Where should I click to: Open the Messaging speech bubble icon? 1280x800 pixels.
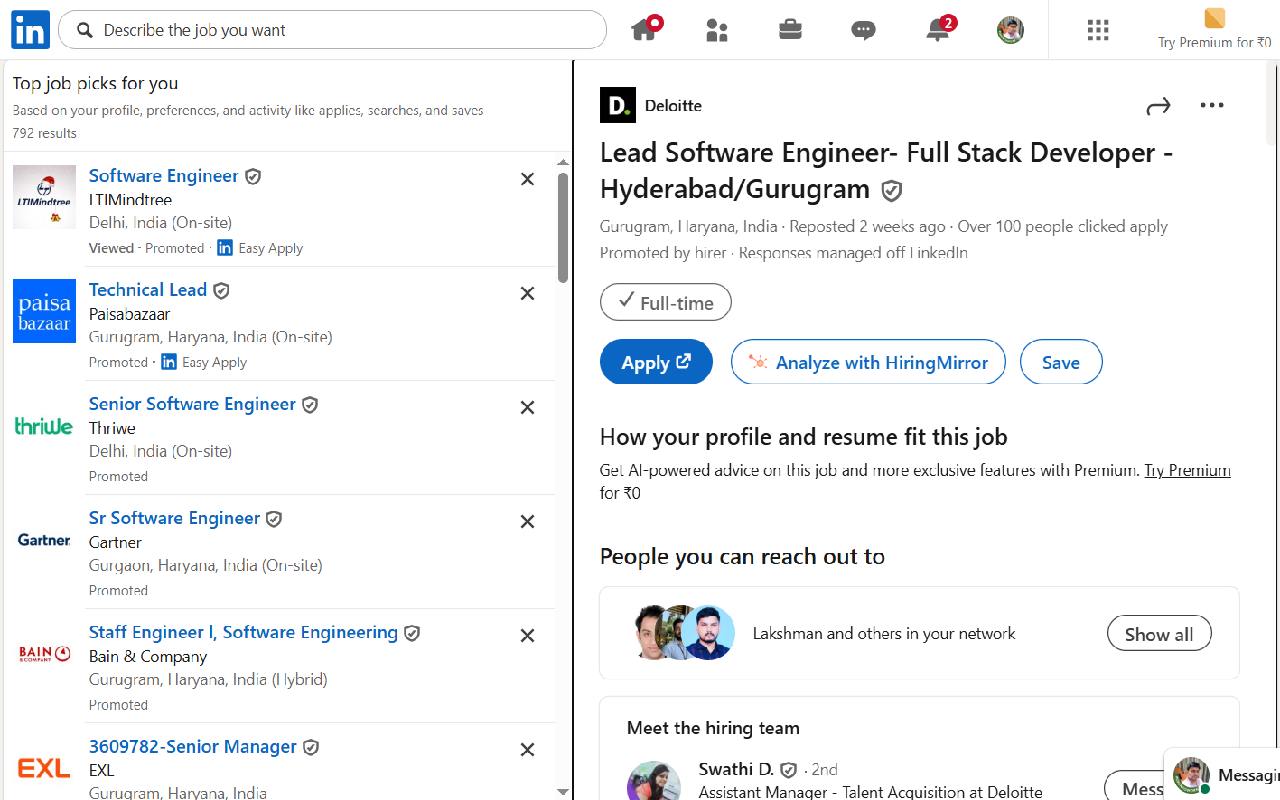click(863, 30)
